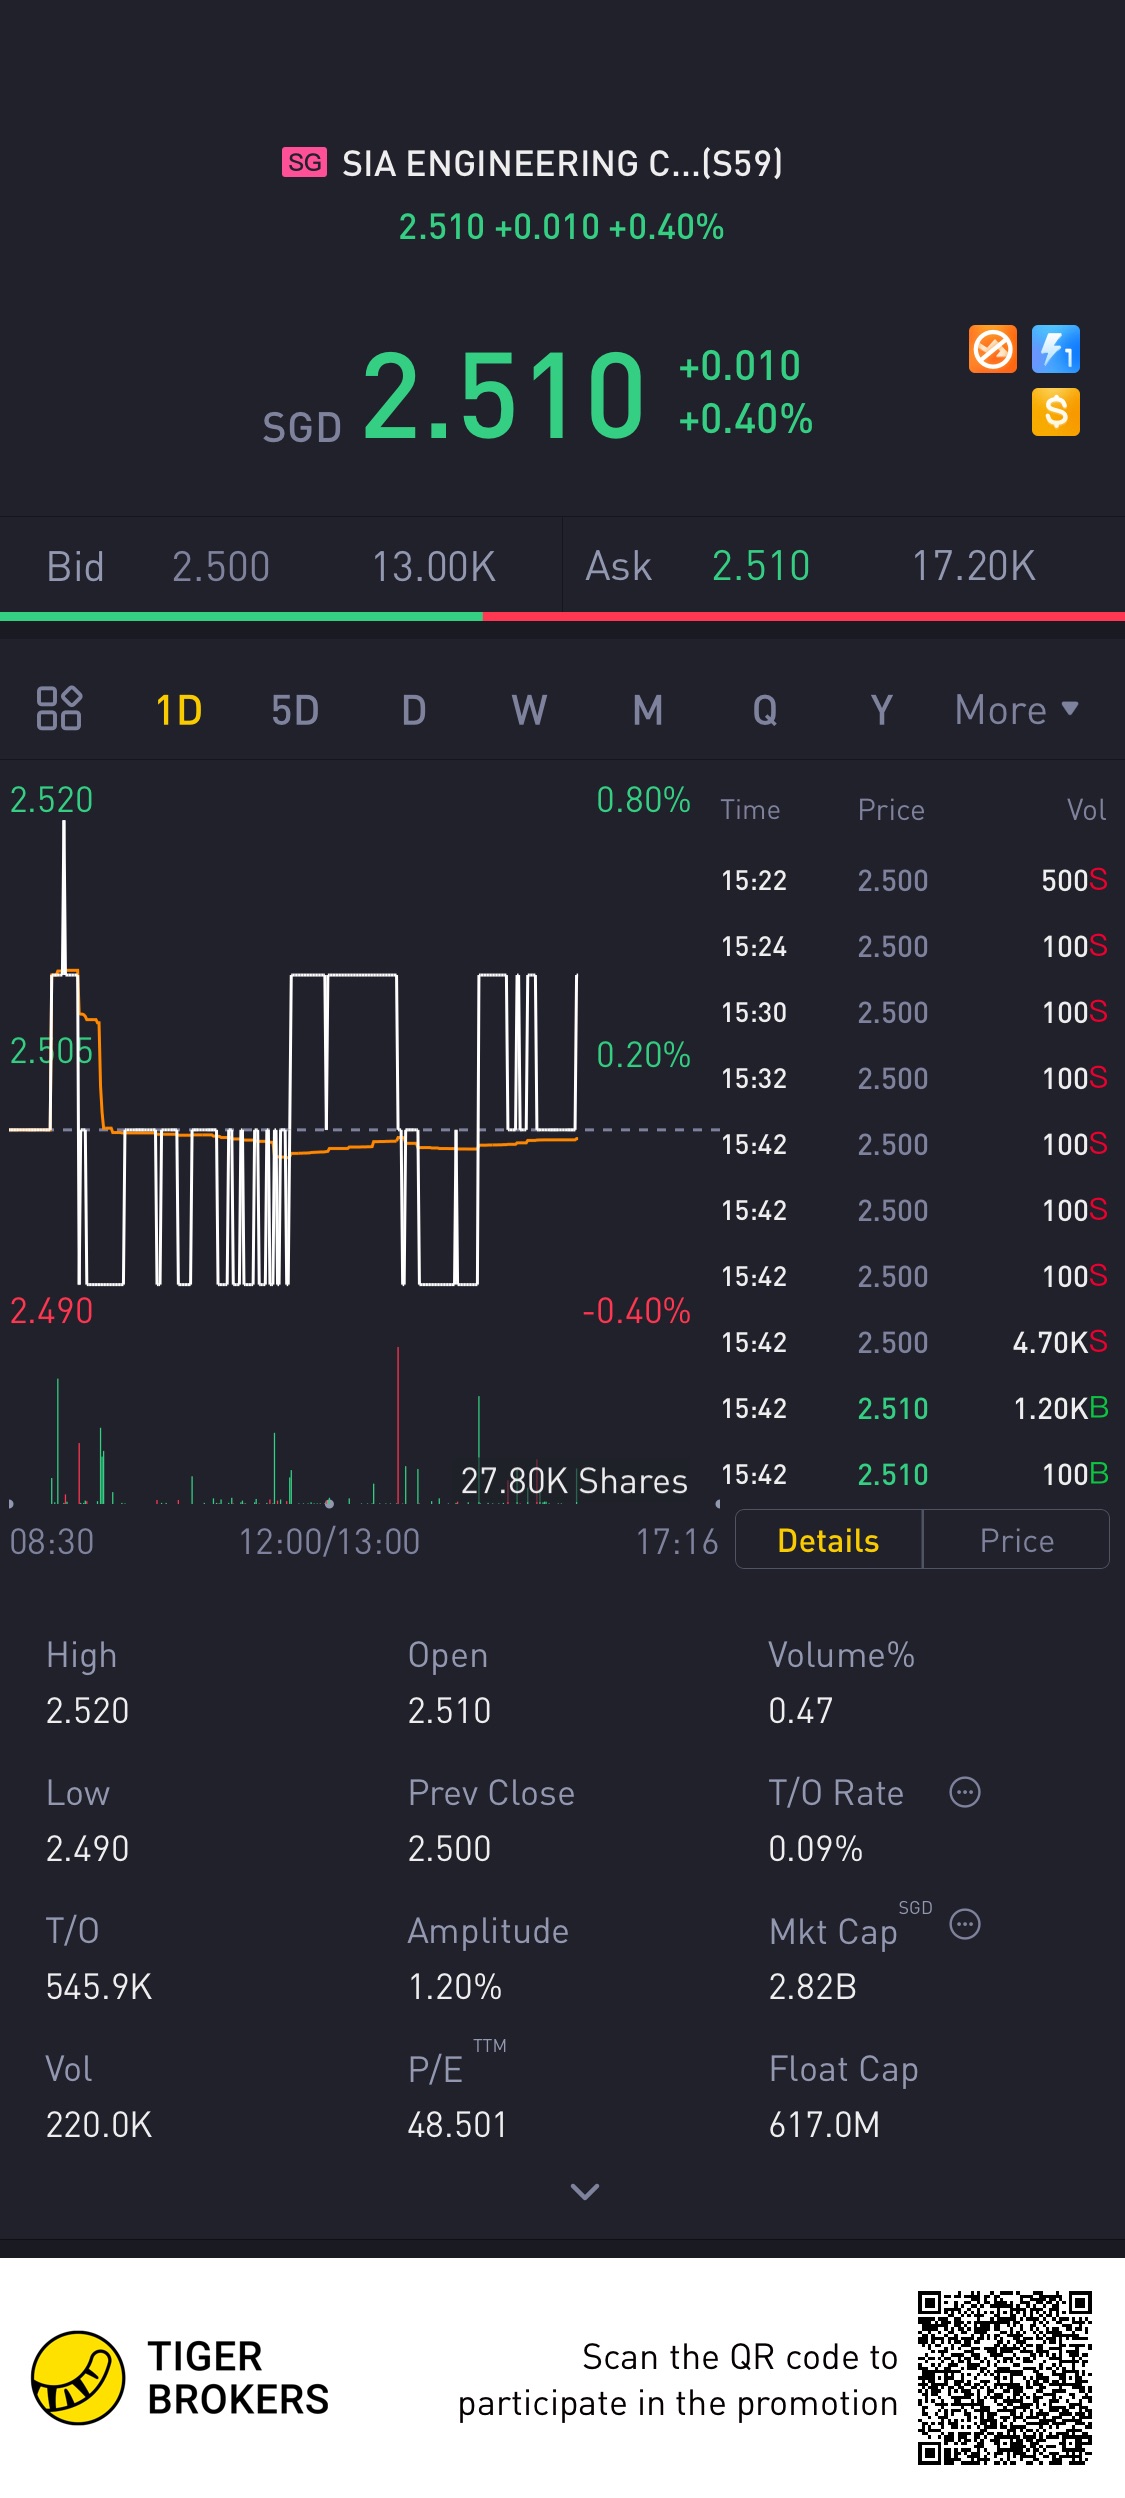This screenshot has height=2498, width=1125.
Task: Select the 1D chart tab
Action: [179, 711]
